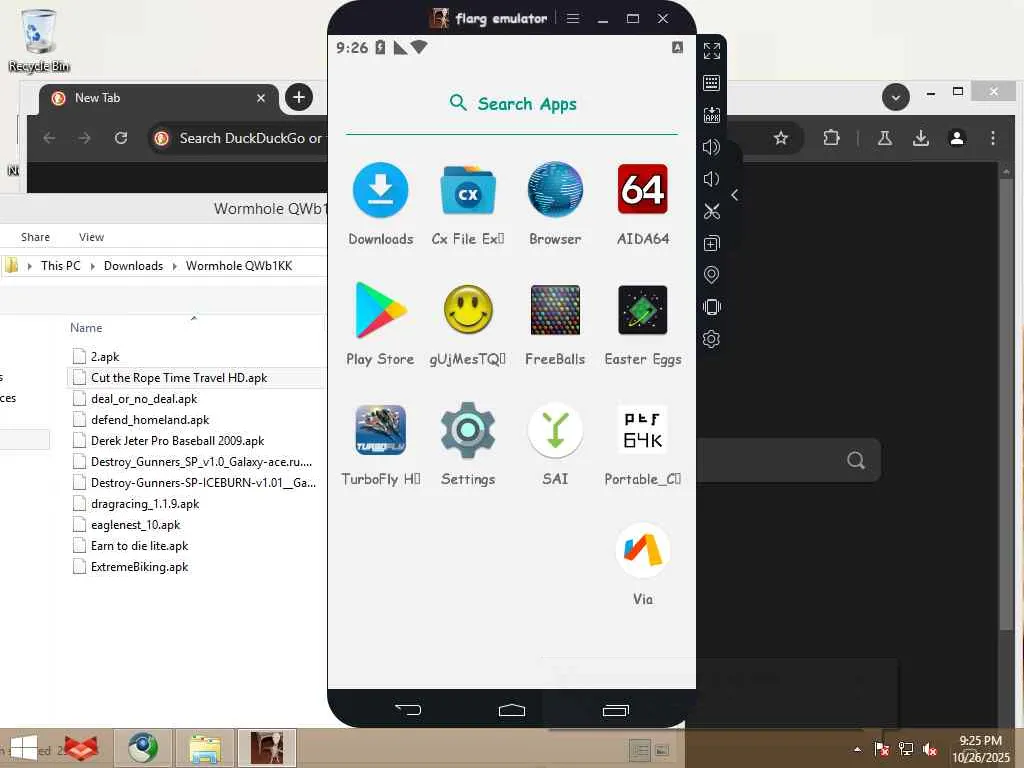Reload the browser page
This screenshot has height=768, width=1024.
[x=121, y=138]
